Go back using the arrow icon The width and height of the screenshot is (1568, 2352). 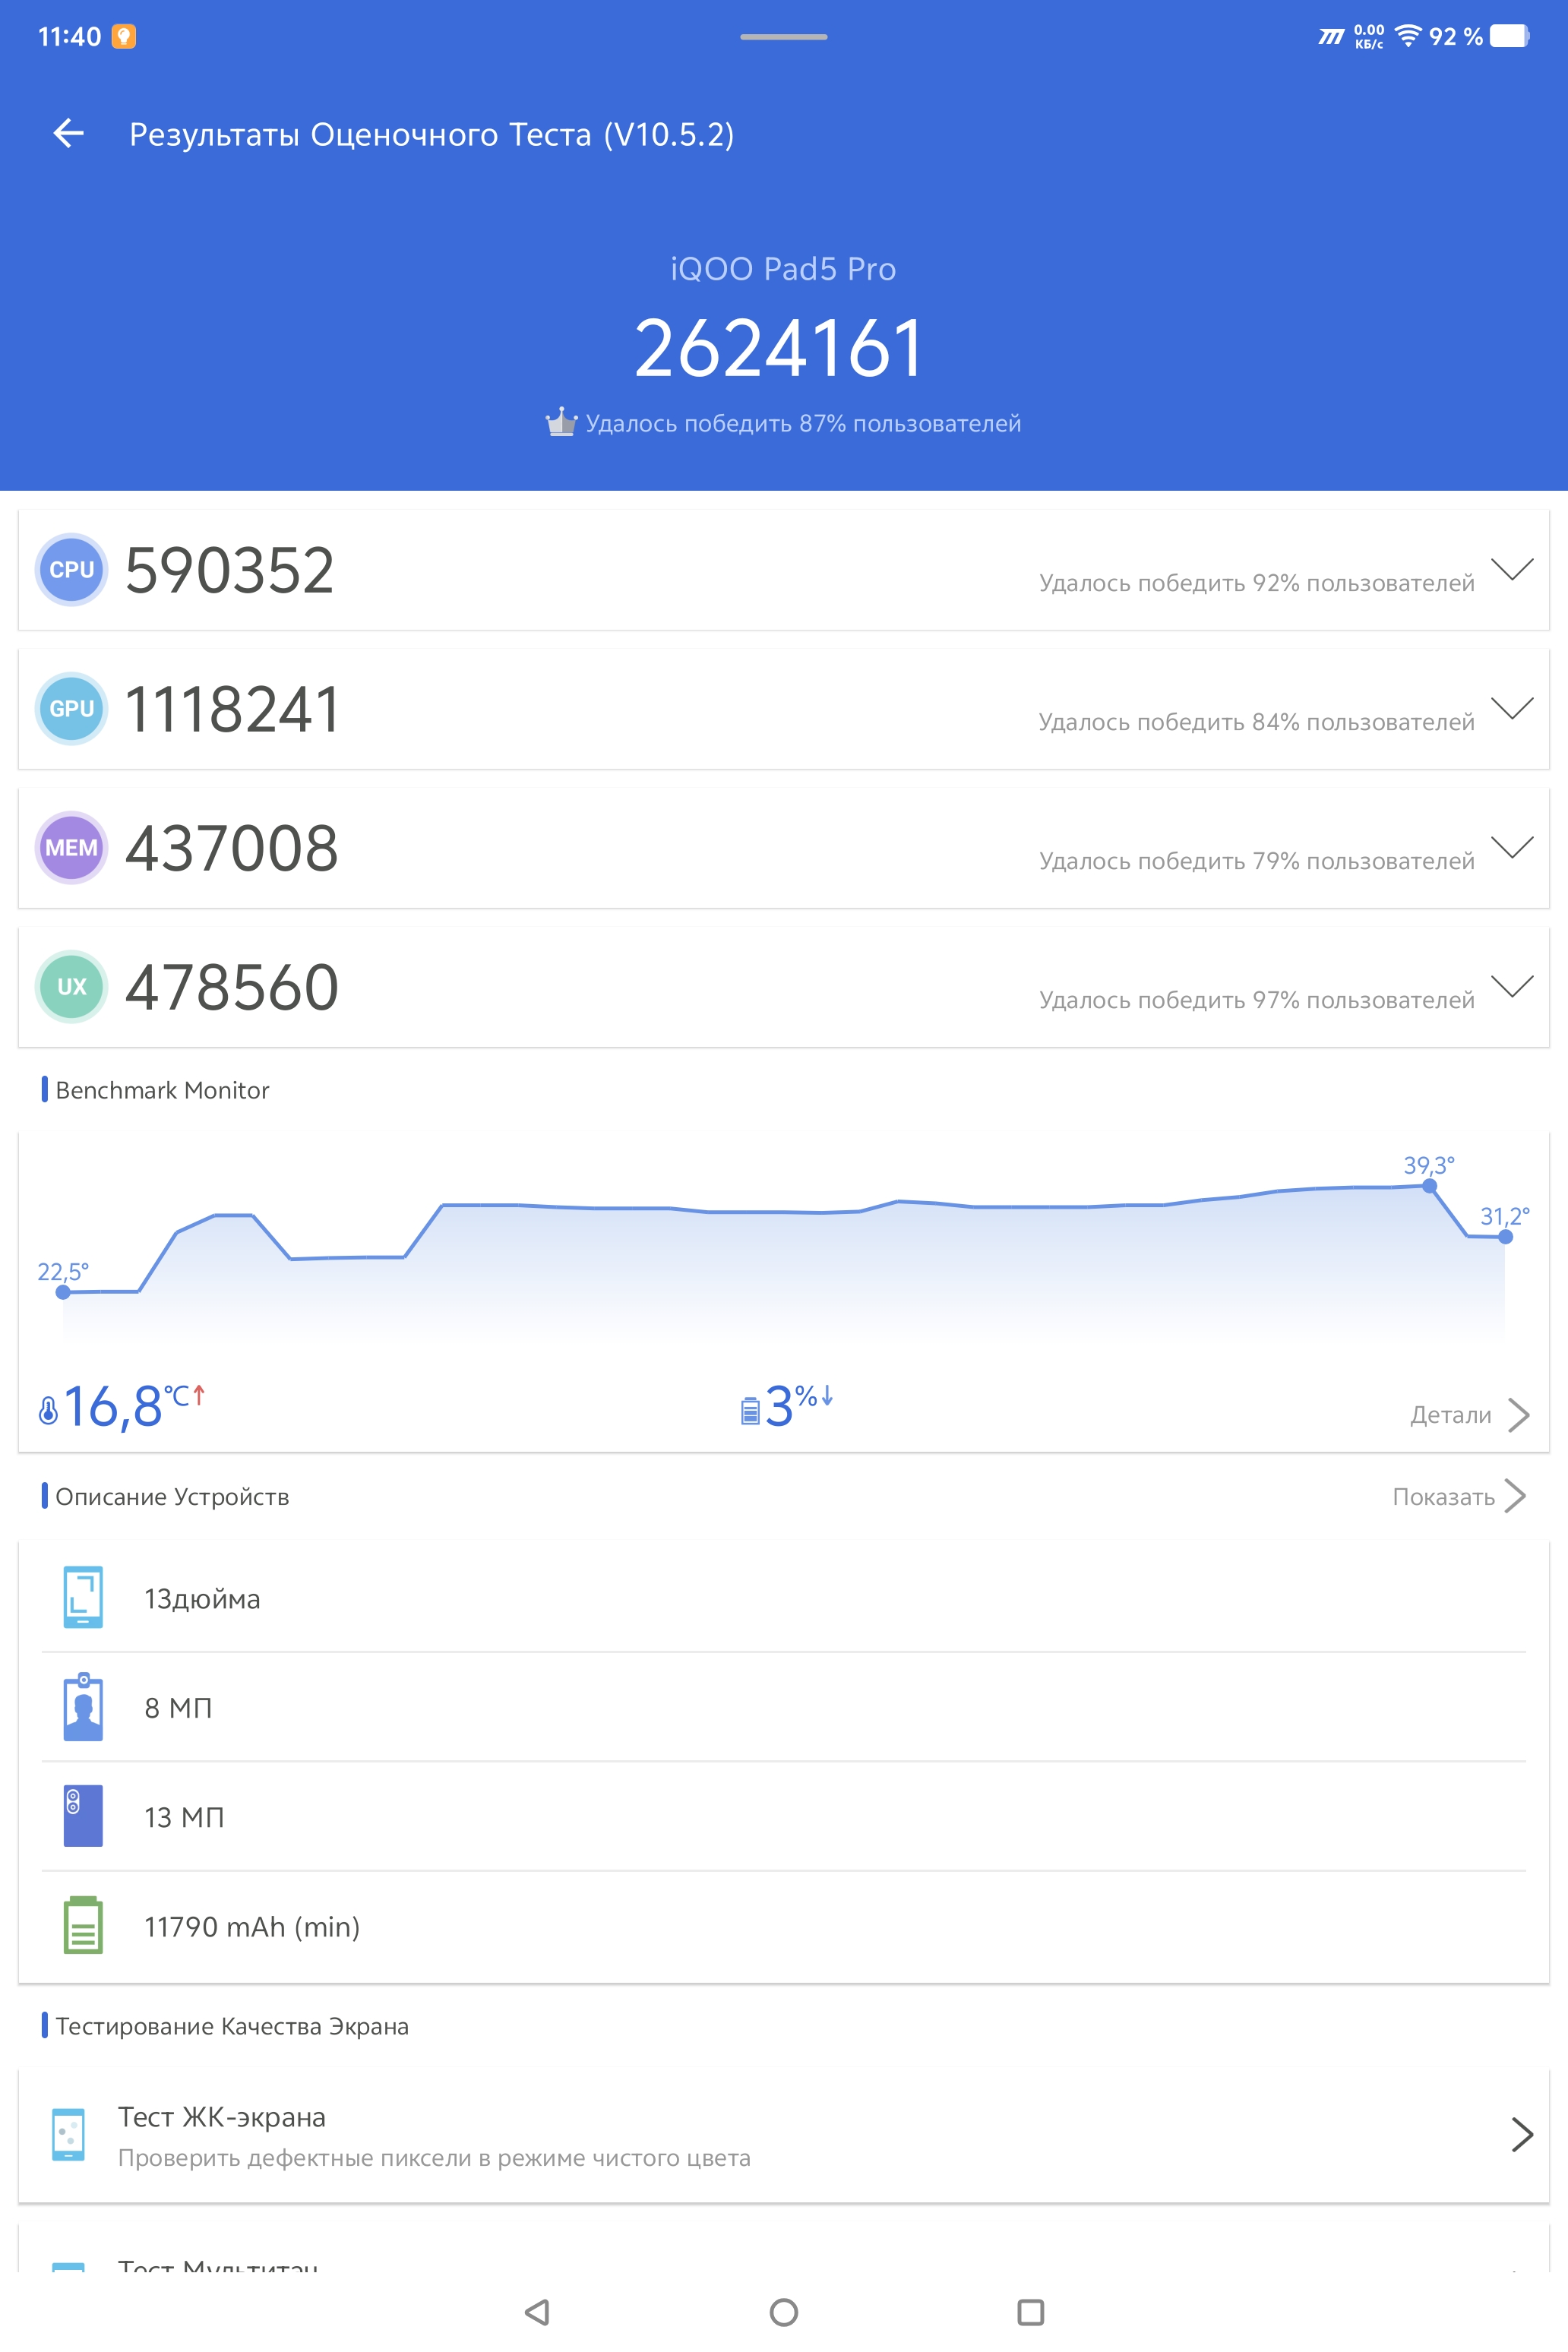69,133
